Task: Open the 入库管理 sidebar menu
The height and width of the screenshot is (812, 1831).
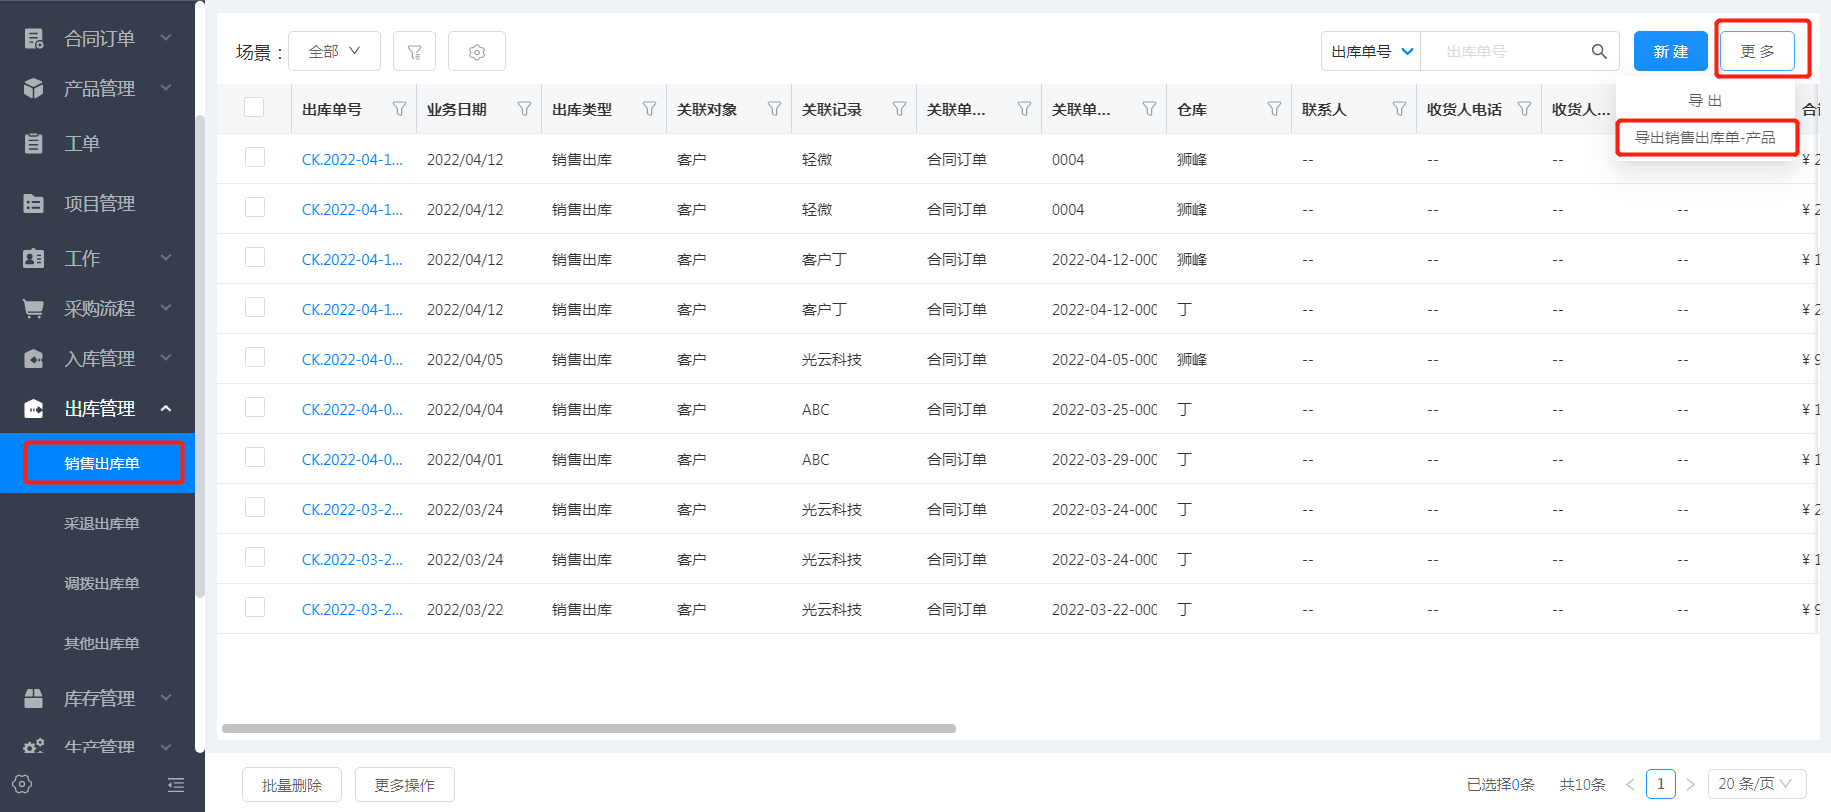Action: click(98, 359)
